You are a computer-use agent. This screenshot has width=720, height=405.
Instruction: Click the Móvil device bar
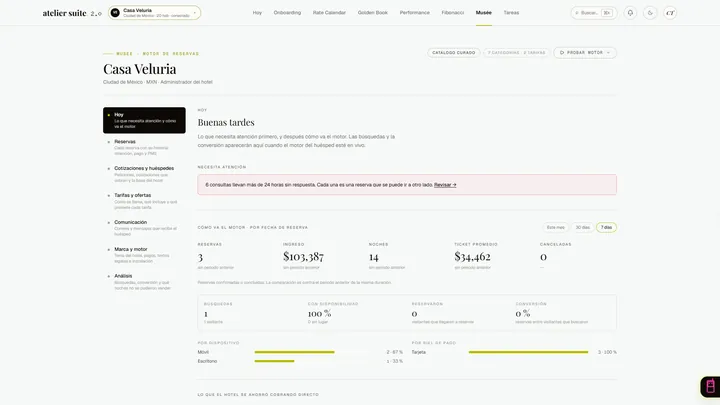tap(294, 352)
